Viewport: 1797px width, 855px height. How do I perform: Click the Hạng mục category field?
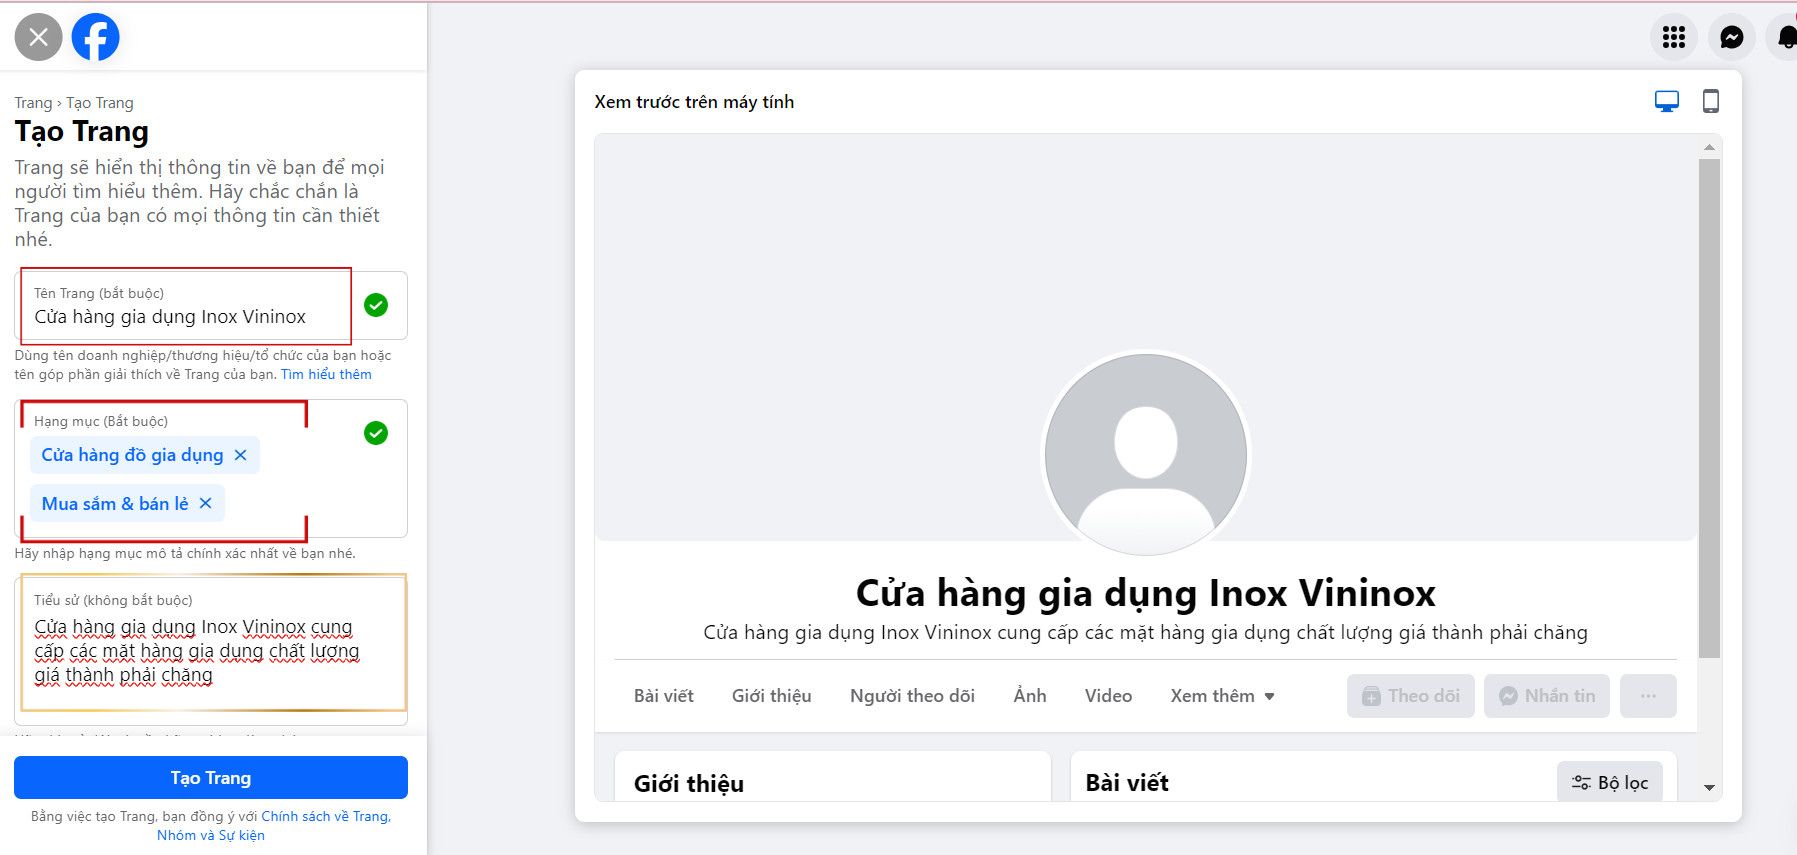click(211, 468)
